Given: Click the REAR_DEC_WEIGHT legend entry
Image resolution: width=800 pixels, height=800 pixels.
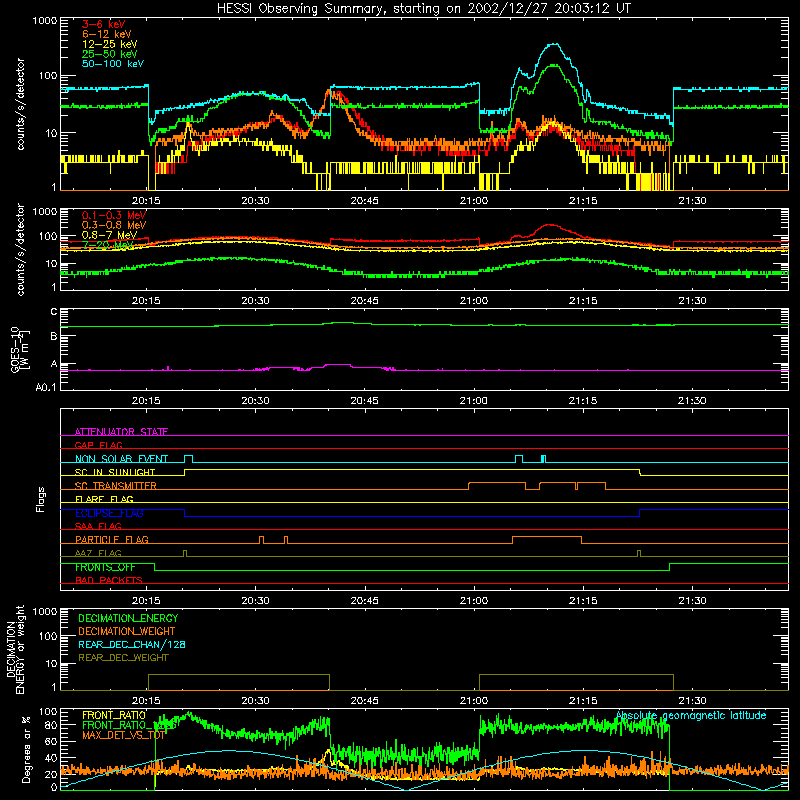Looking at the screenshot, I should [123, 658].
